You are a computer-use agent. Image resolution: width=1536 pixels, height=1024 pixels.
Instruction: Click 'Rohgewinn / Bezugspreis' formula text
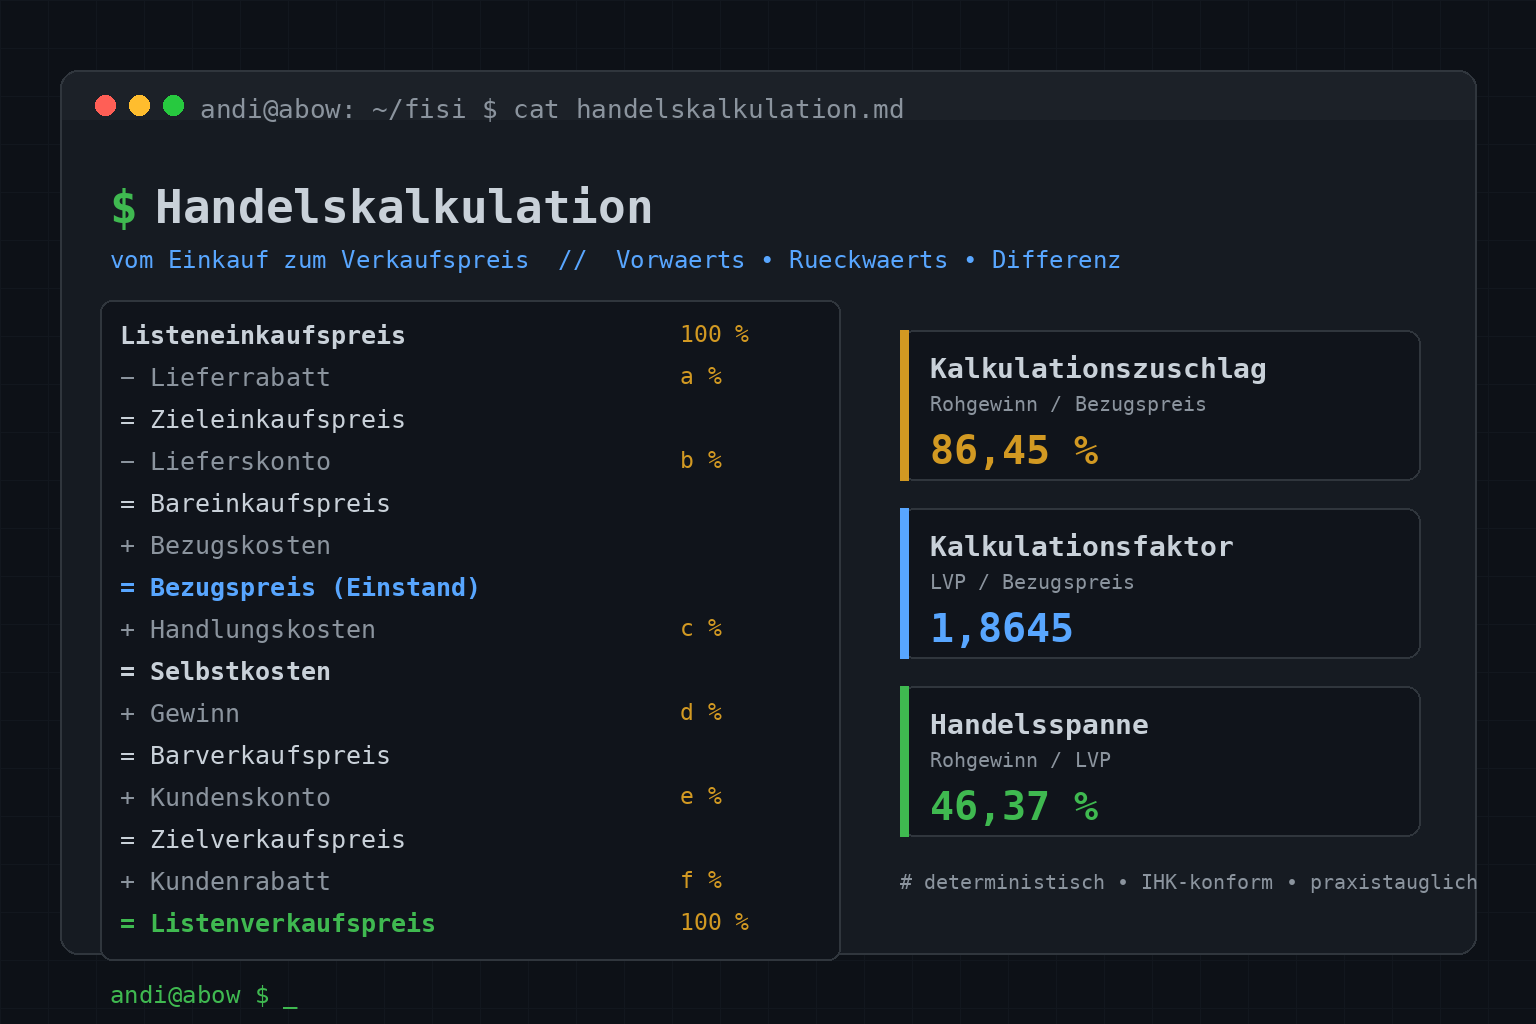coord(1068,404)
